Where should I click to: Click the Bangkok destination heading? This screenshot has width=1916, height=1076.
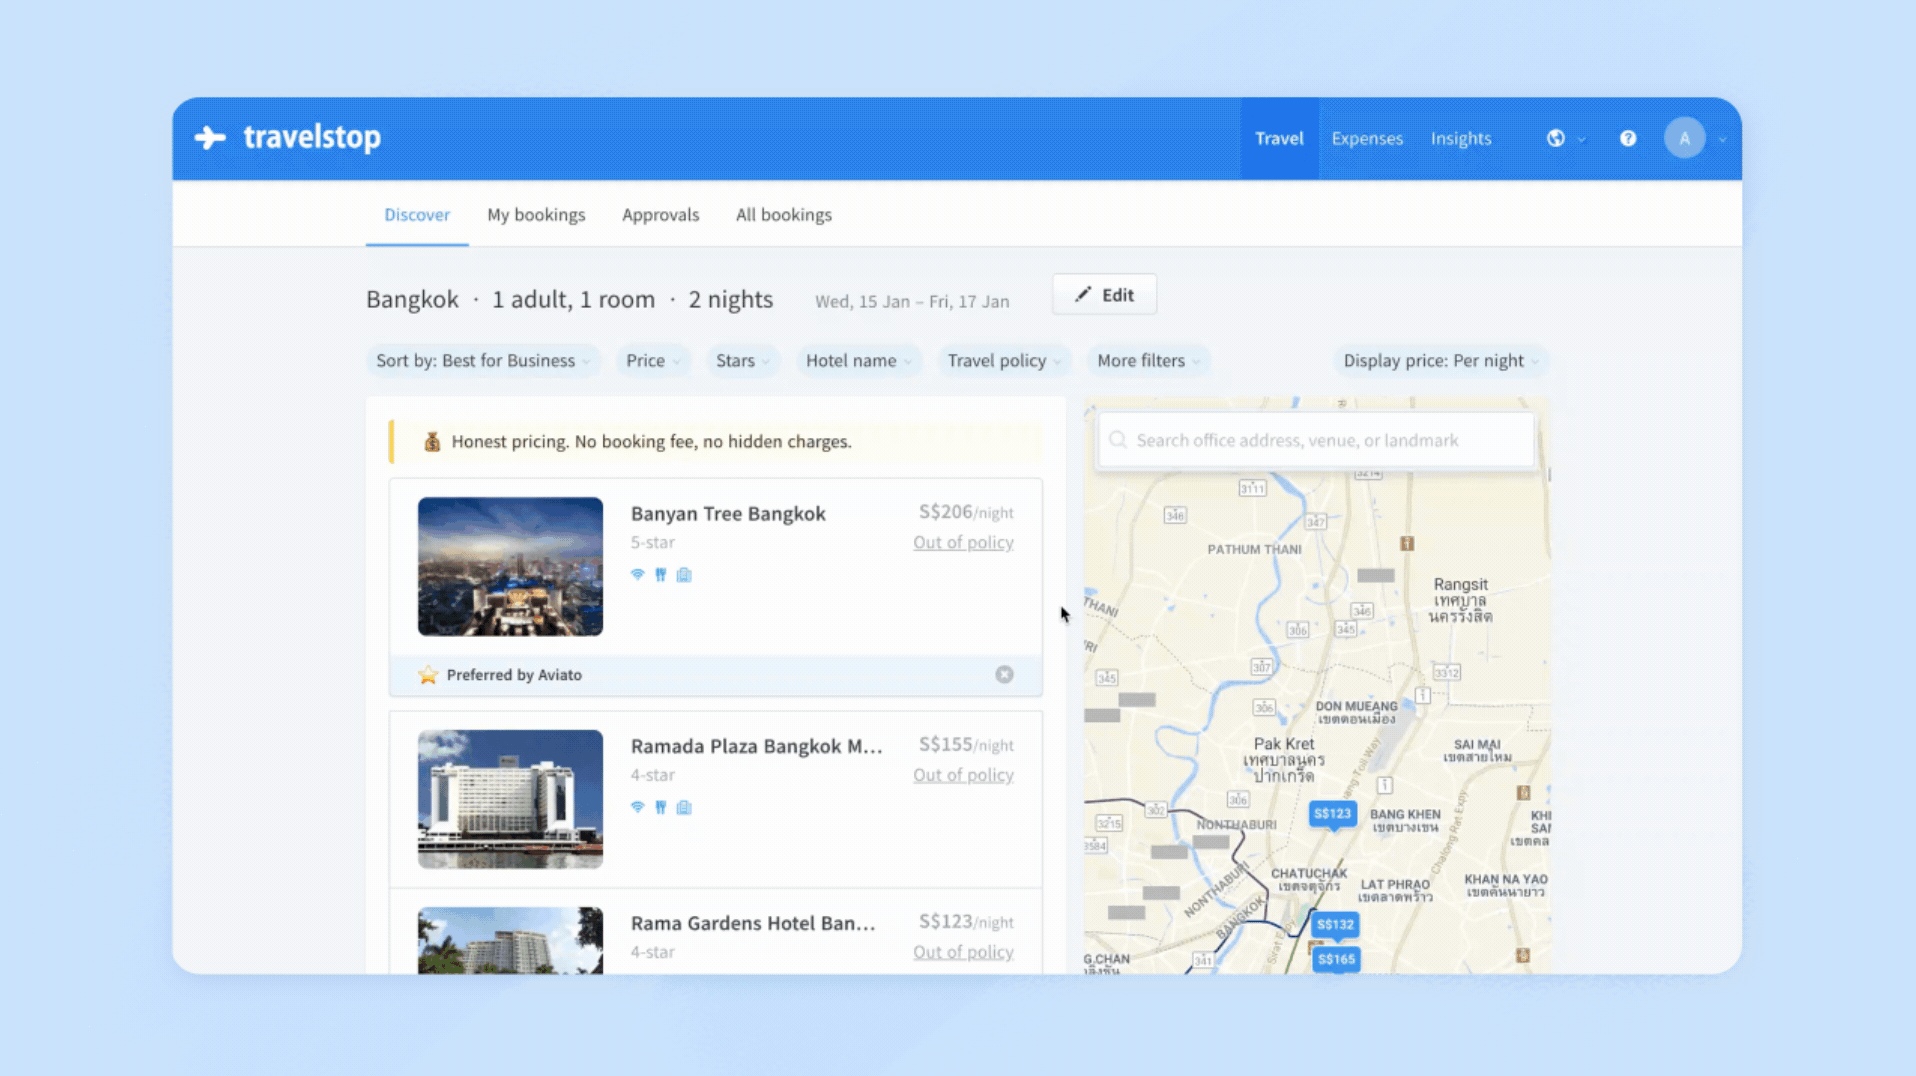(x=412, y=299)
